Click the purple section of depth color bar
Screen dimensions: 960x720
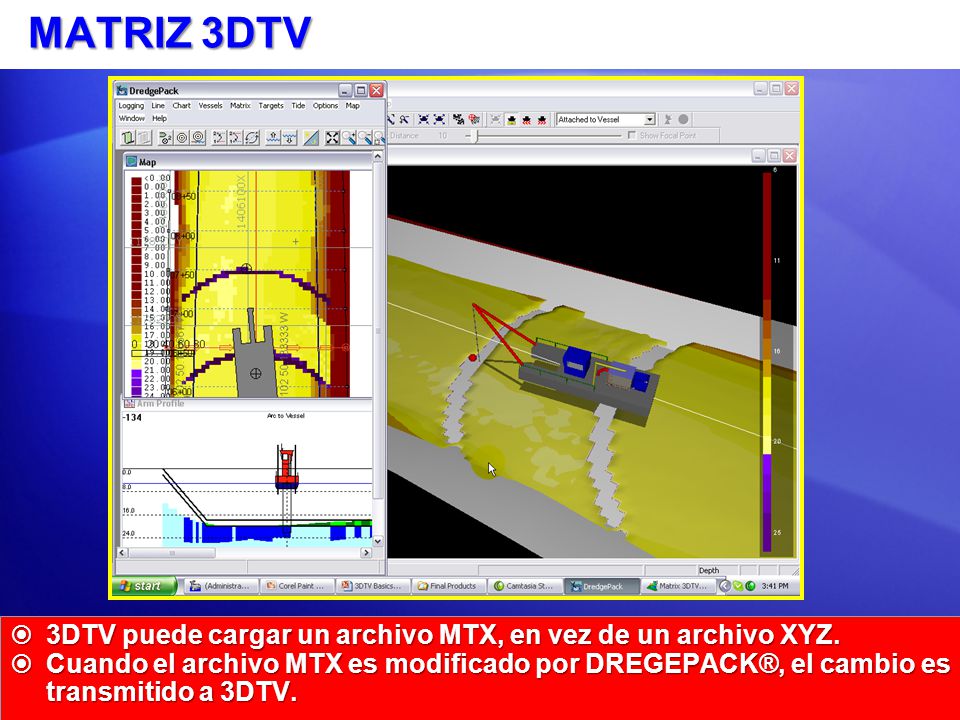(767, 502)
